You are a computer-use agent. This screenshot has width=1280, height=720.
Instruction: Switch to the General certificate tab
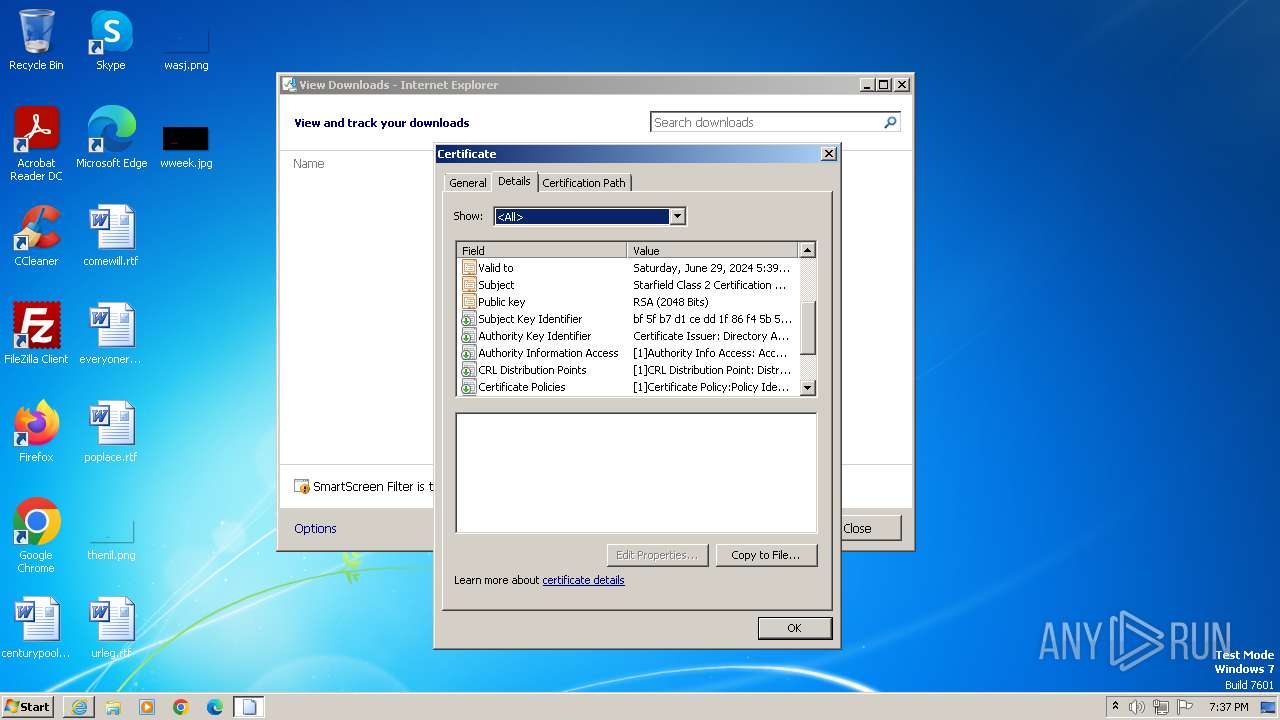[x=467, y=183]
